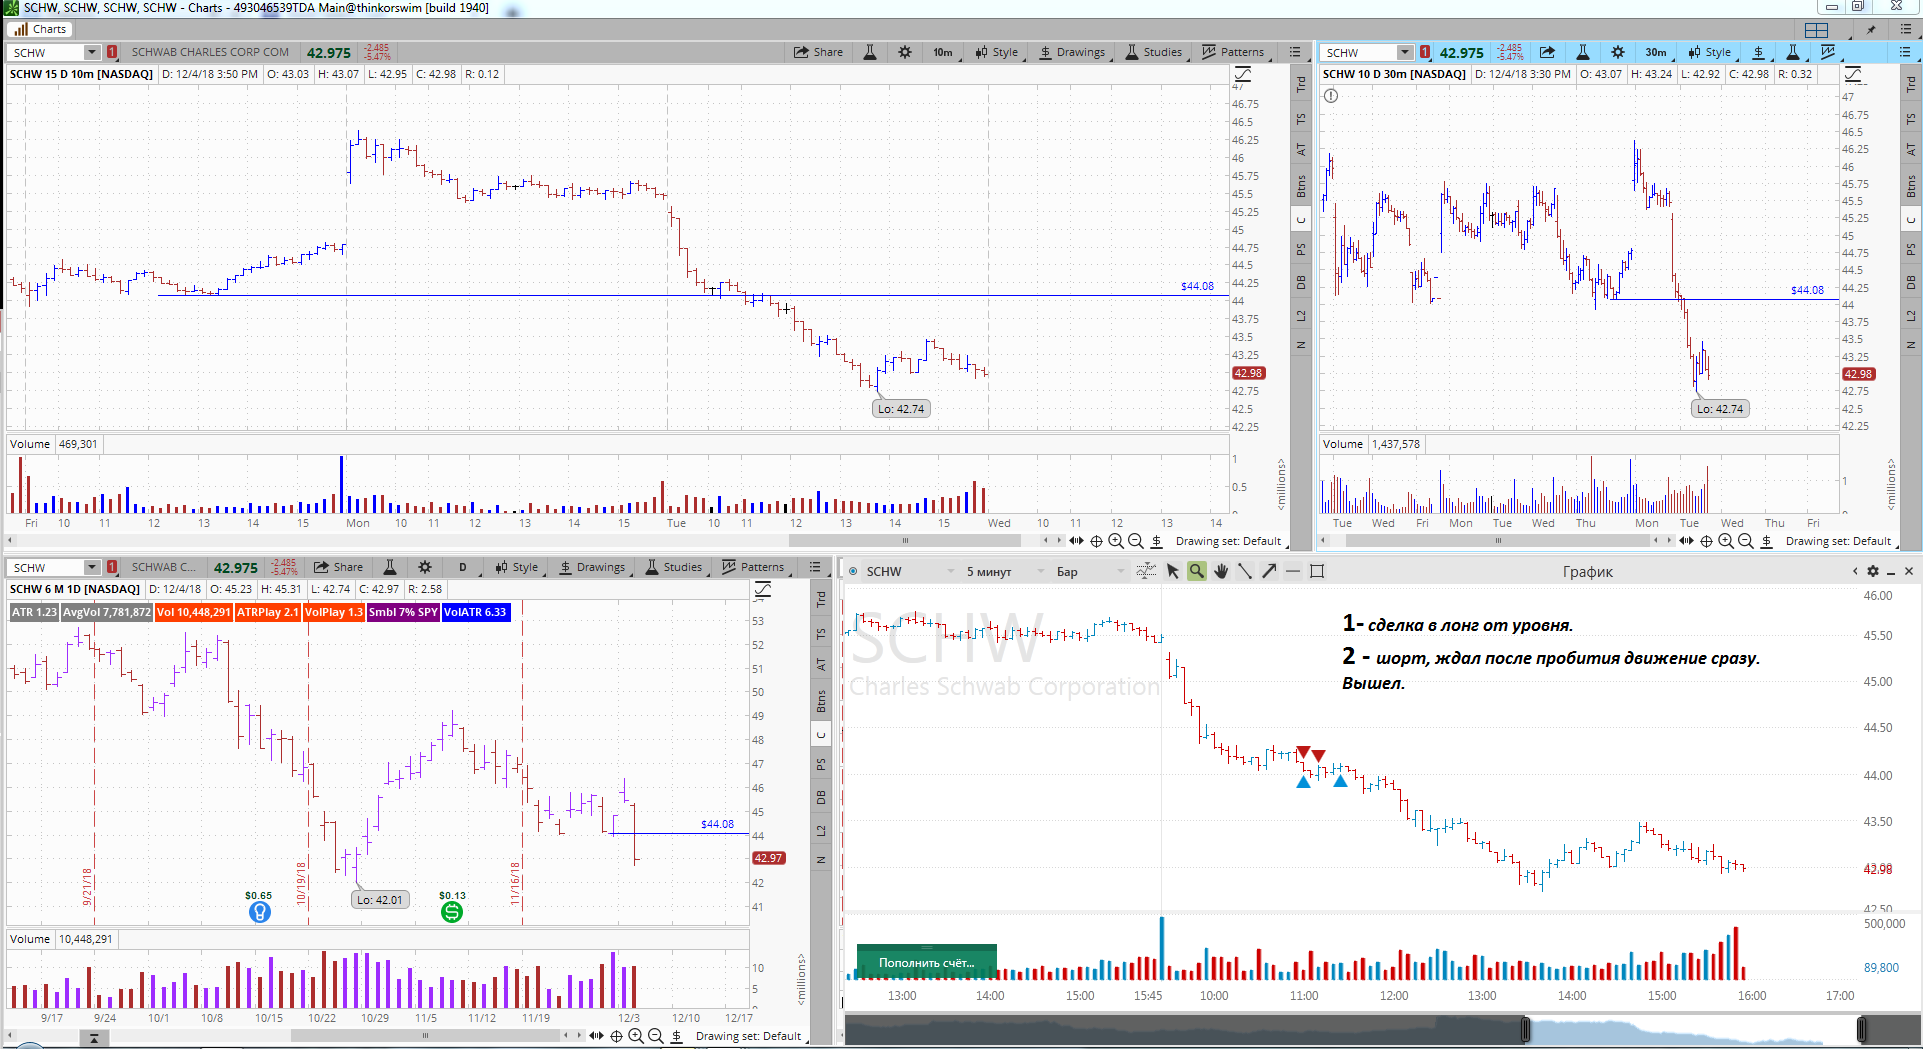Zoom out on the 30m chart
1923x1049 pixels.
click(1746, 541)
